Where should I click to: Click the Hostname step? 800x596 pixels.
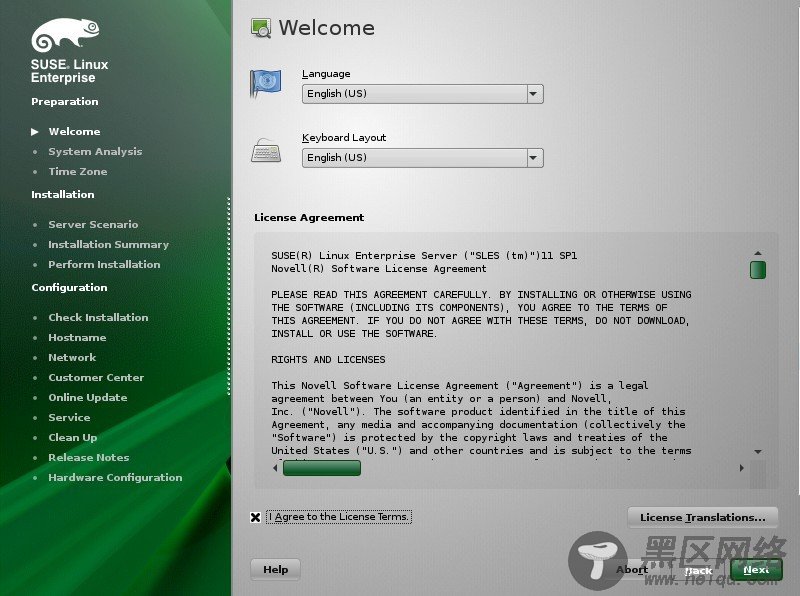click(x=78, y=337)
